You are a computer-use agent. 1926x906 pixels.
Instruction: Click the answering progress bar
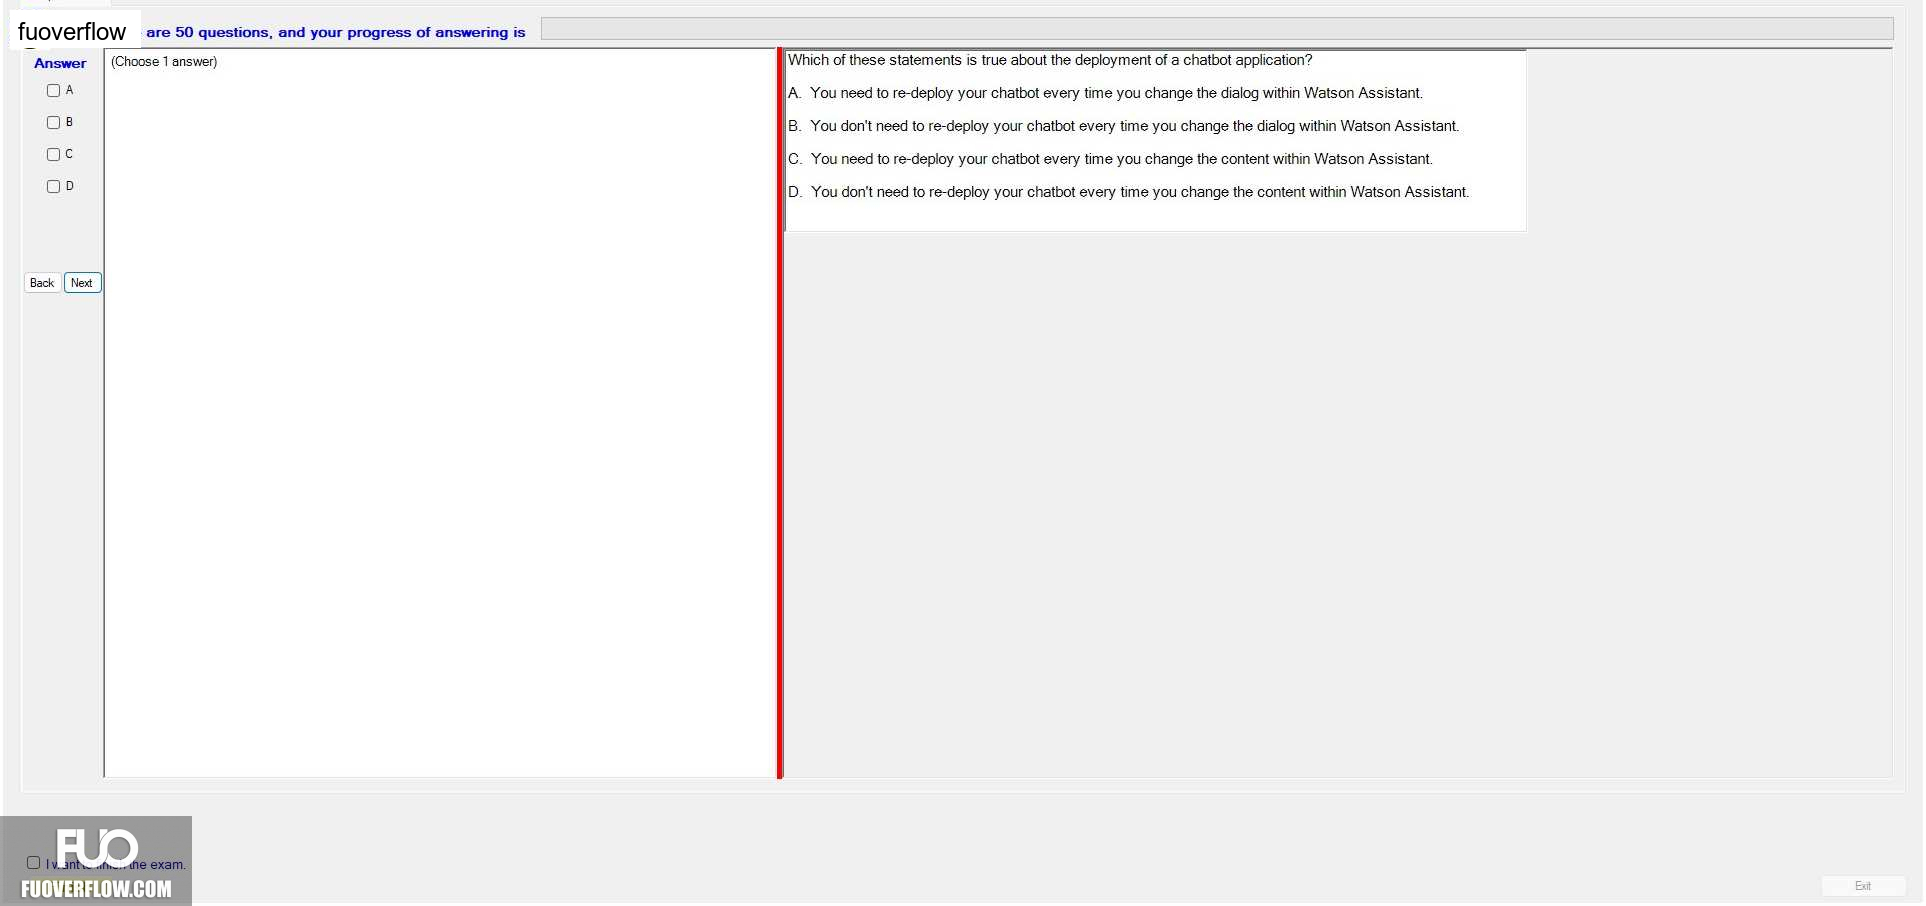pyautogui.click(x=1217, y=29)
